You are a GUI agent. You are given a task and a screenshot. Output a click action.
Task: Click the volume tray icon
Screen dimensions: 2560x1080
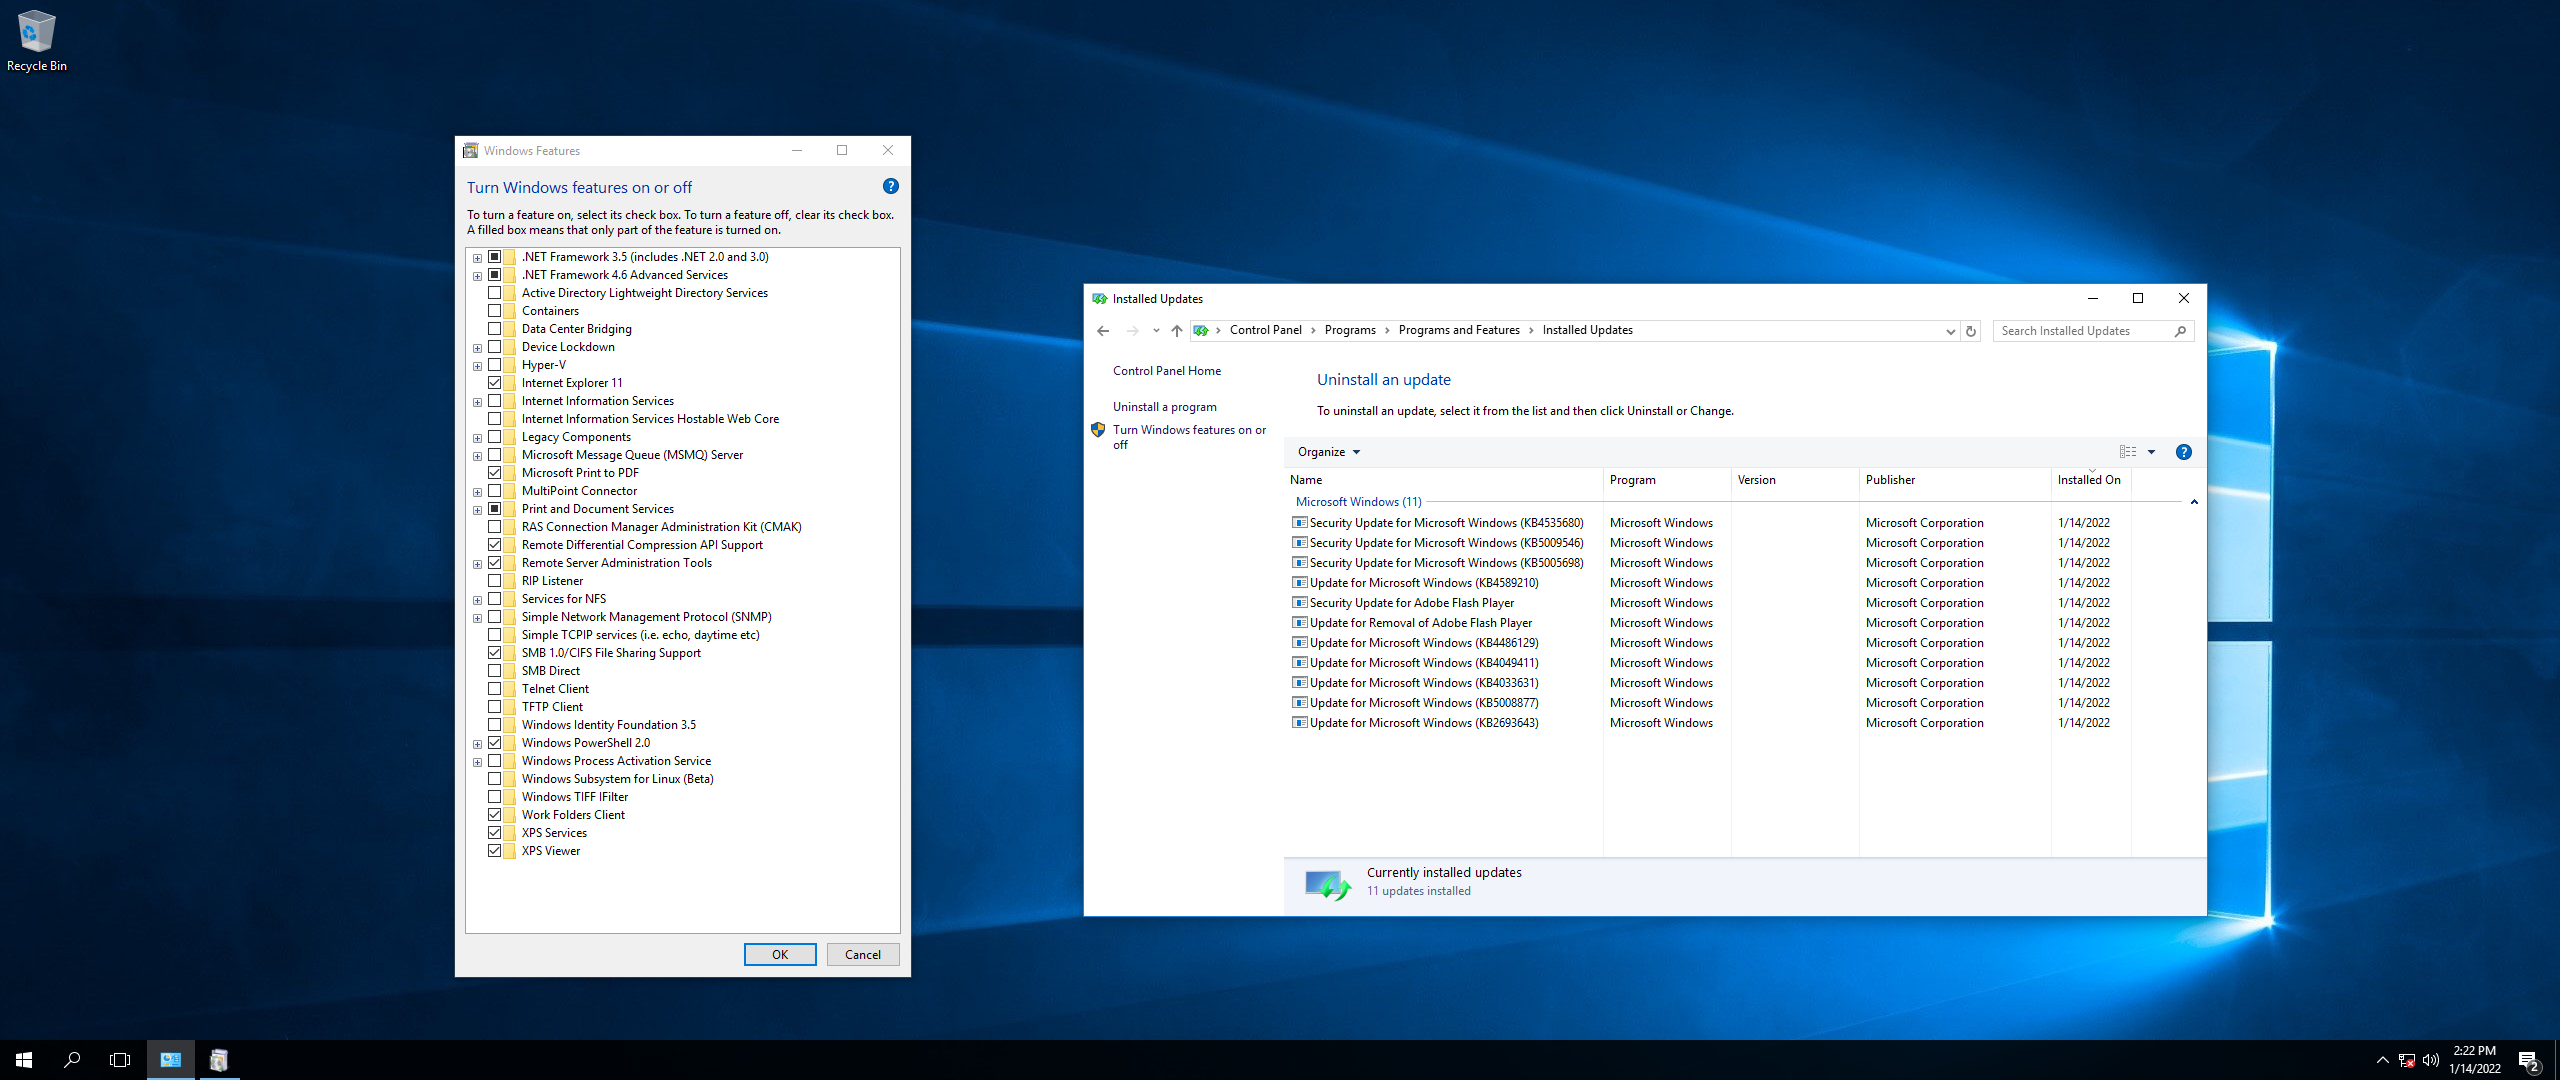[x=2431, y=1060]
